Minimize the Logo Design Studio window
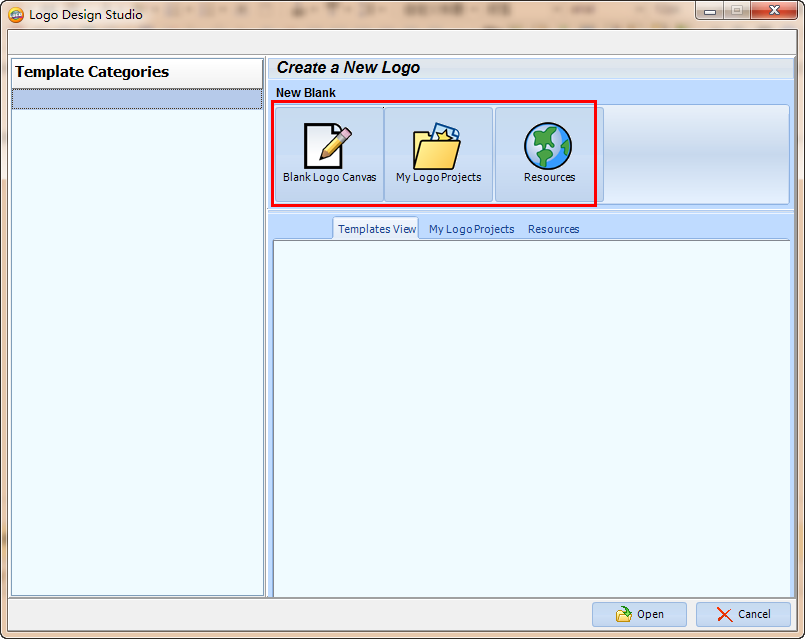The width and height of the screenshot is (805, 639). click(x=710, y=10)
